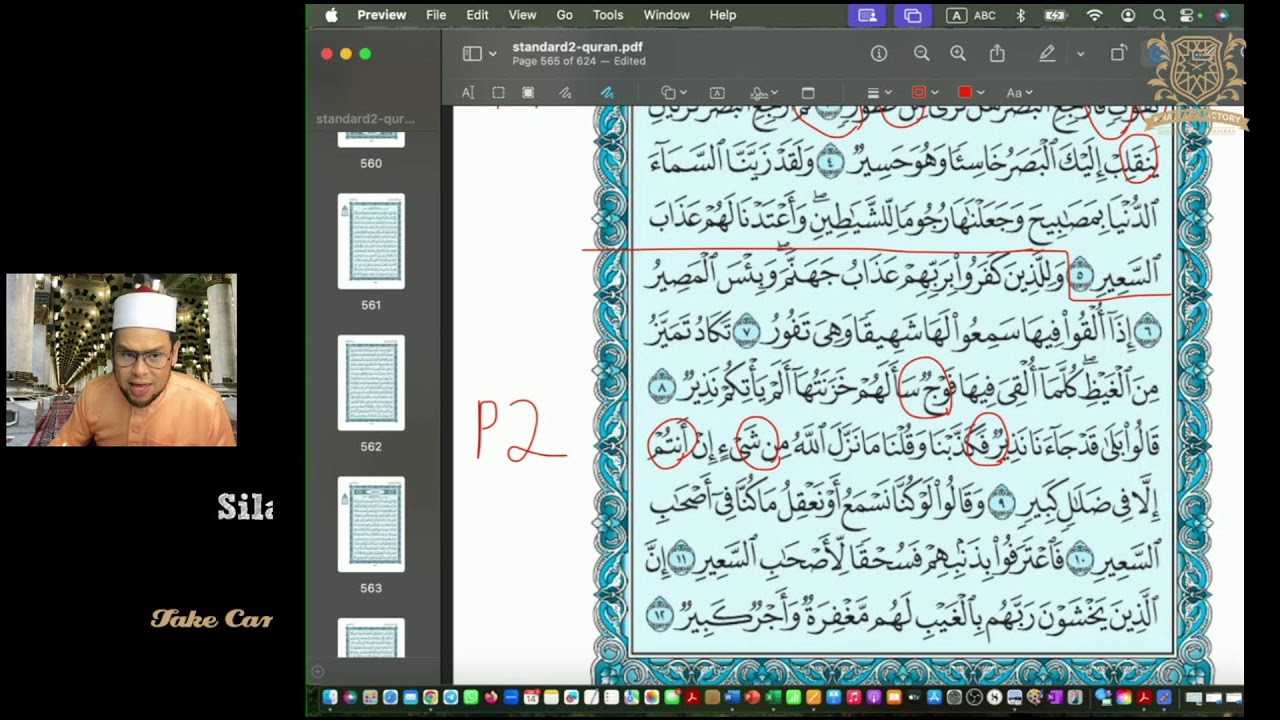1280x720 pixels.
Task: Expand the highlight options chevron
Action: coord(1080,54)
